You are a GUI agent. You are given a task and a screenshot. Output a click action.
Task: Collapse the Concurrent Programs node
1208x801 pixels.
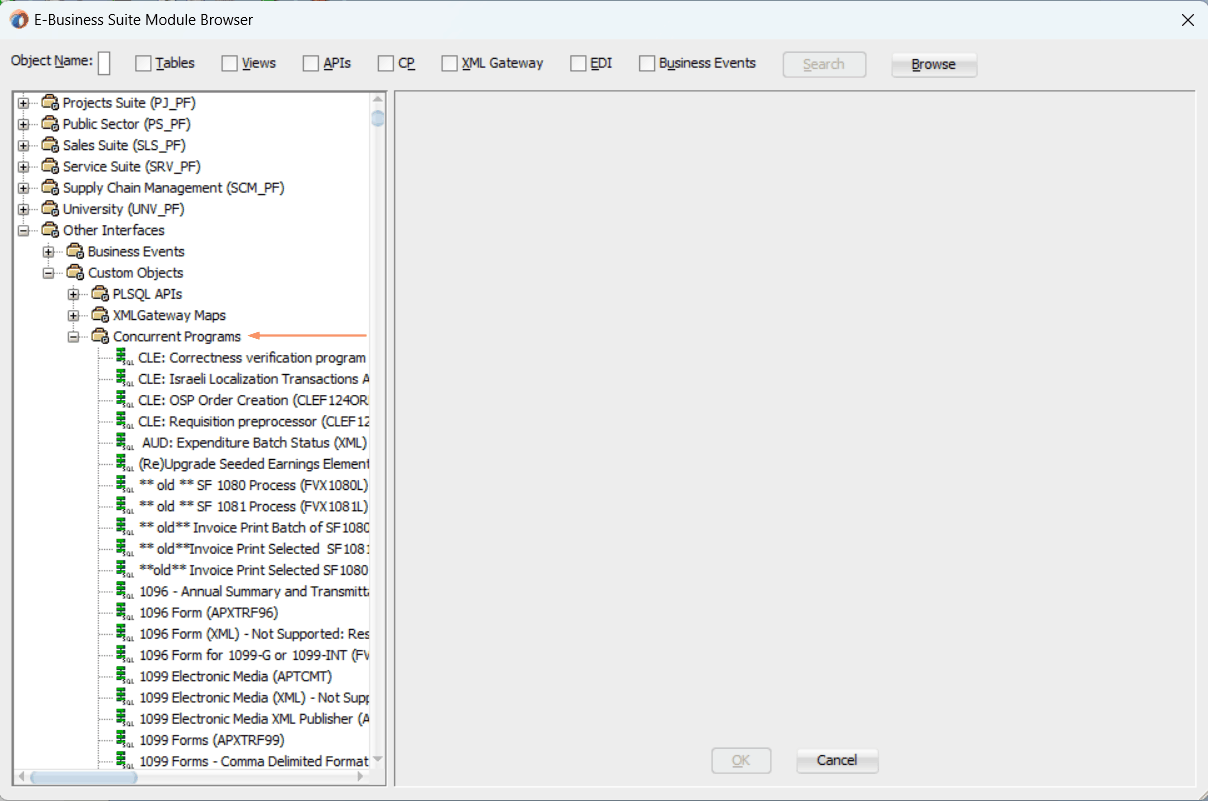[73, 336]
